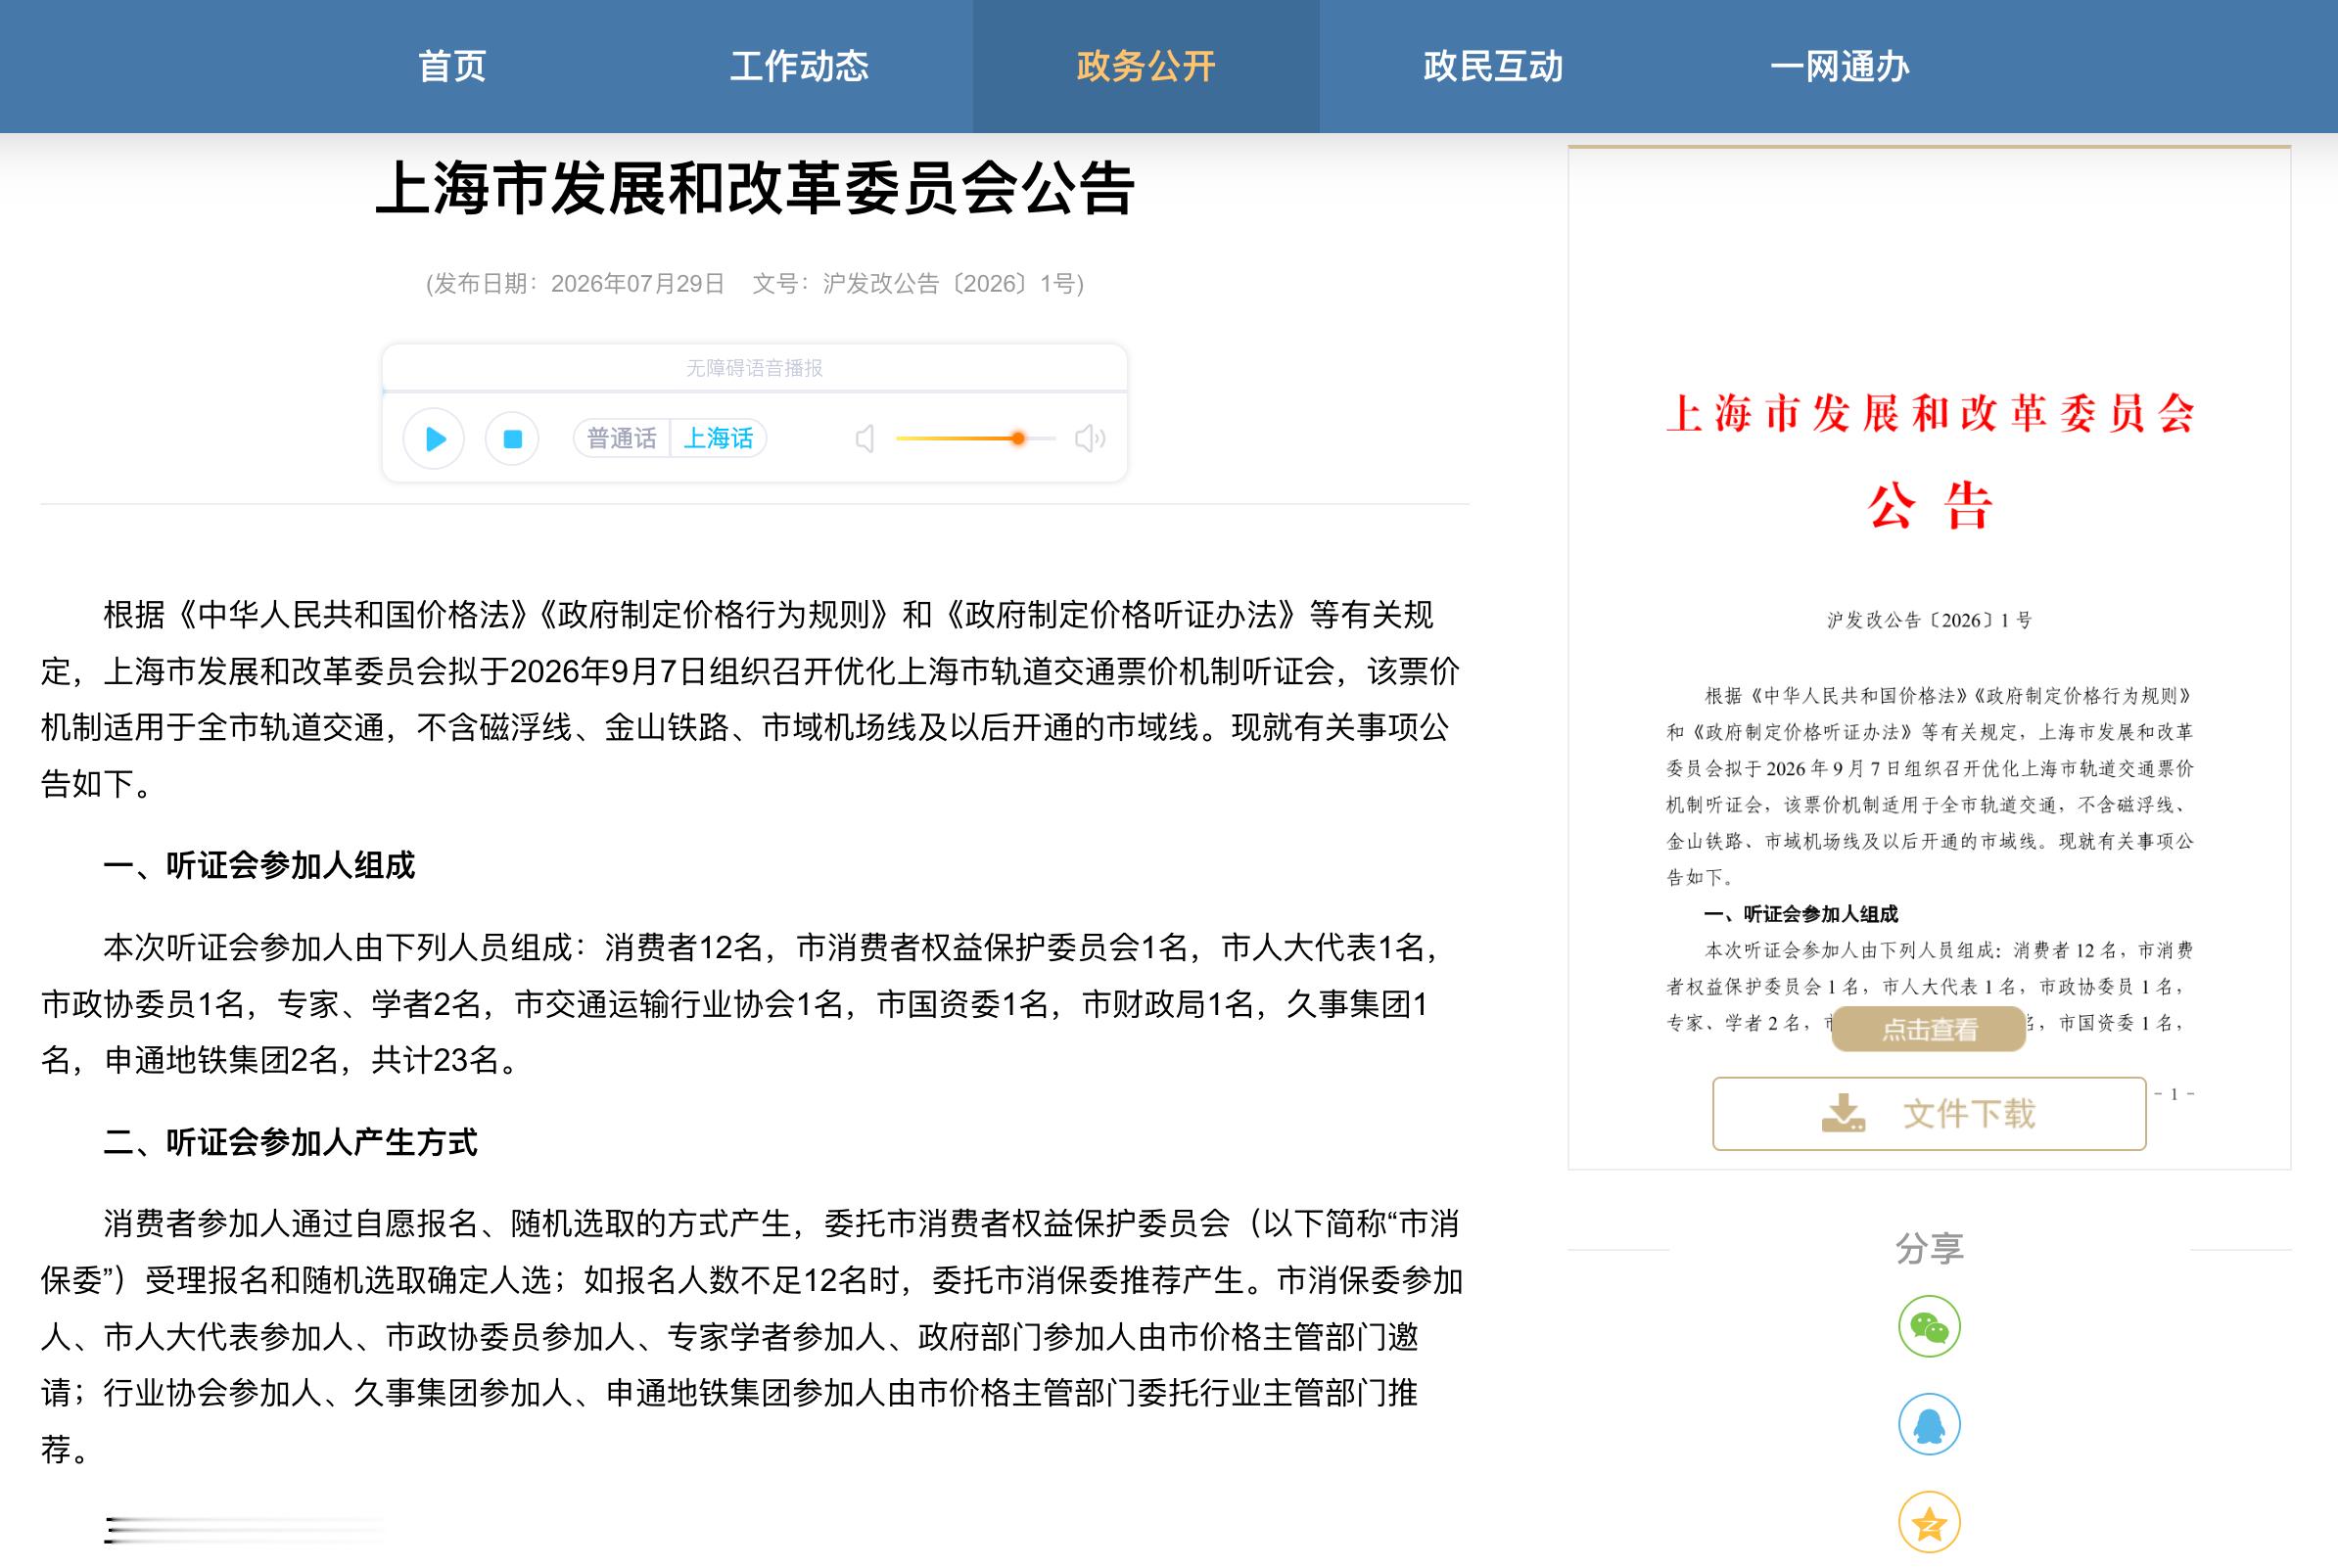The width and height of the screenshot is (2338, 1568).
Task: Click the 分享 section label
Action: point(1929,1249)
